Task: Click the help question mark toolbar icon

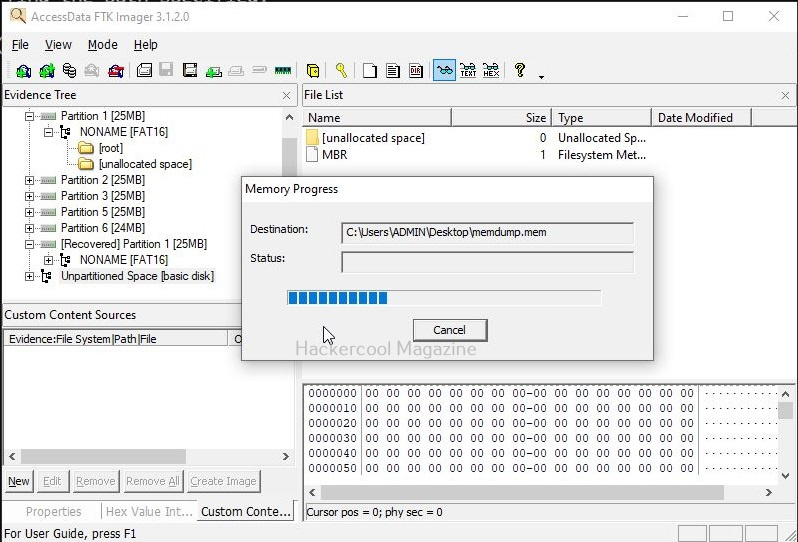Action: click(x=519, y=70)
